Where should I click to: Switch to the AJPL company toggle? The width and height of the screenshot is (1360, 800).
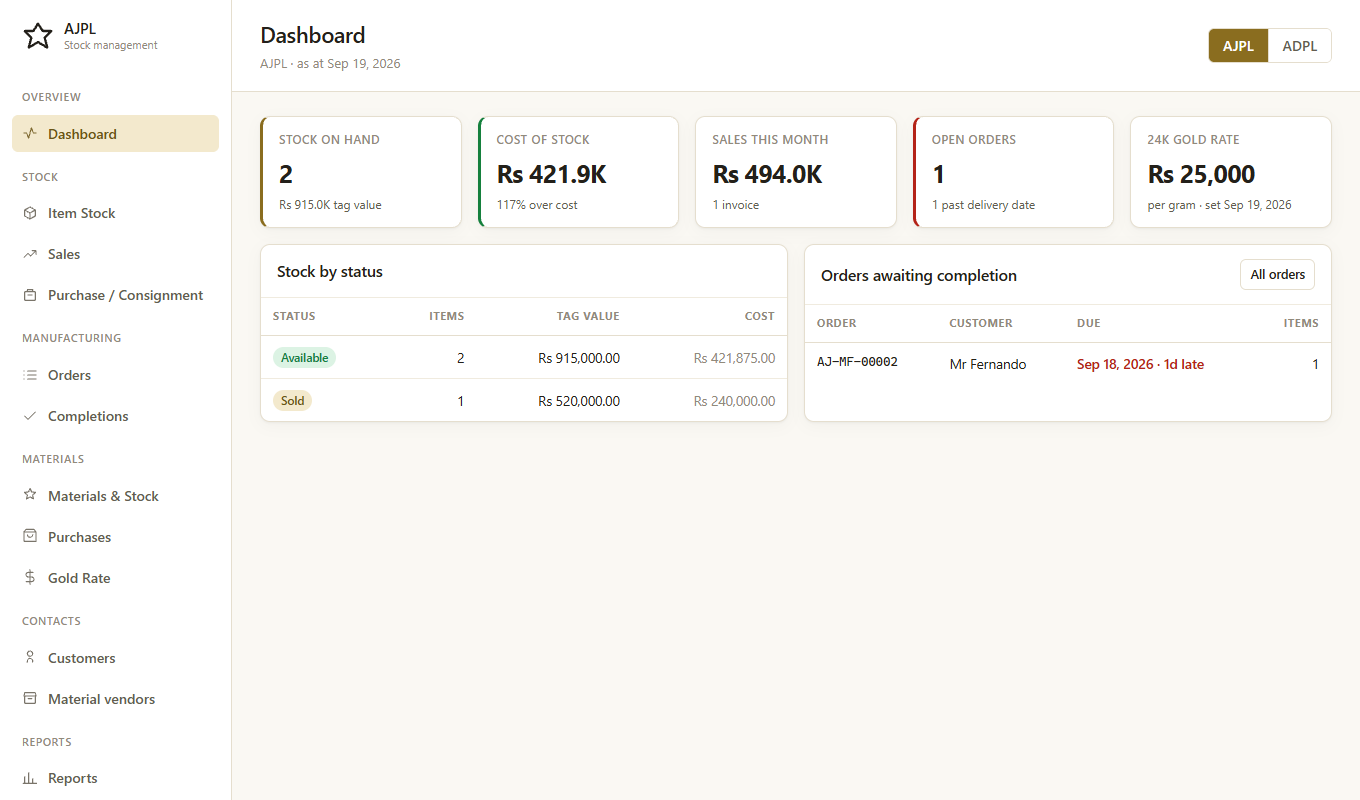point(1238,46)
